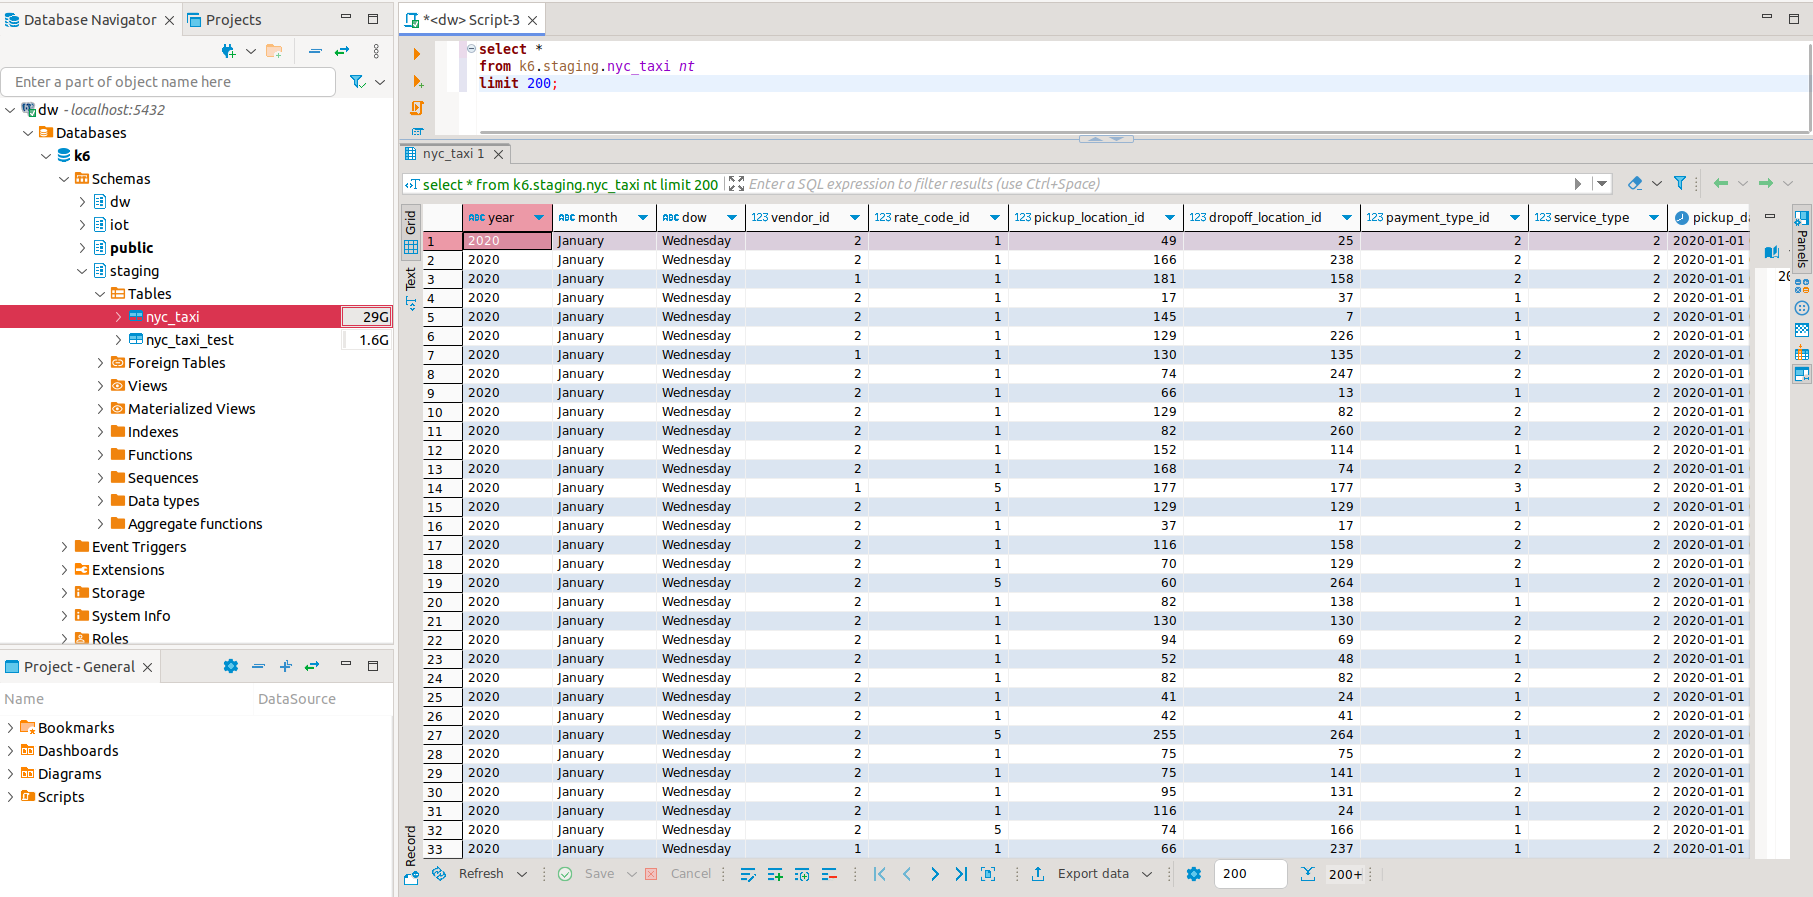This screenshot has height=897, width=1813.
Task: Execute SQL query with orange play arrow
Action: [x=417, y=54]
